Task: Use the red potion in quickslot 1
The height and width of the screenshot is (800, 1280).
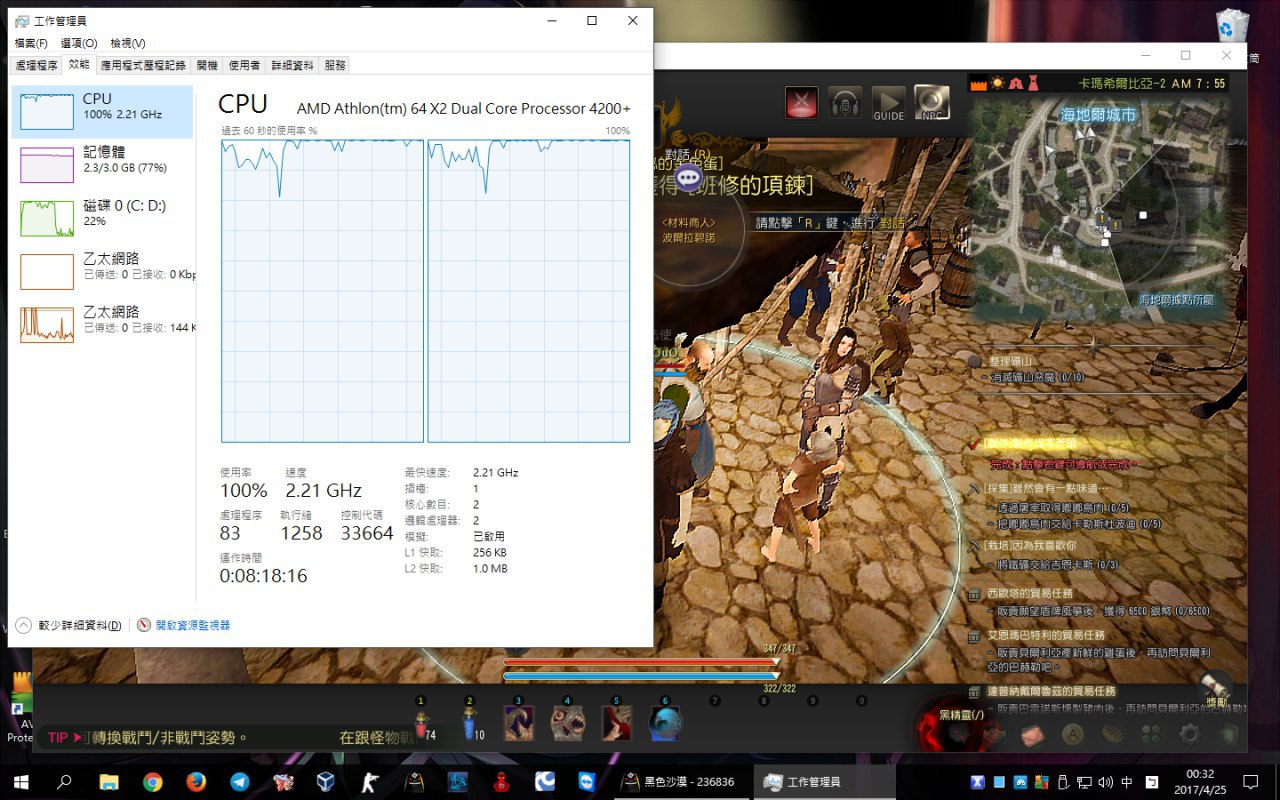Action: (422, 723)
